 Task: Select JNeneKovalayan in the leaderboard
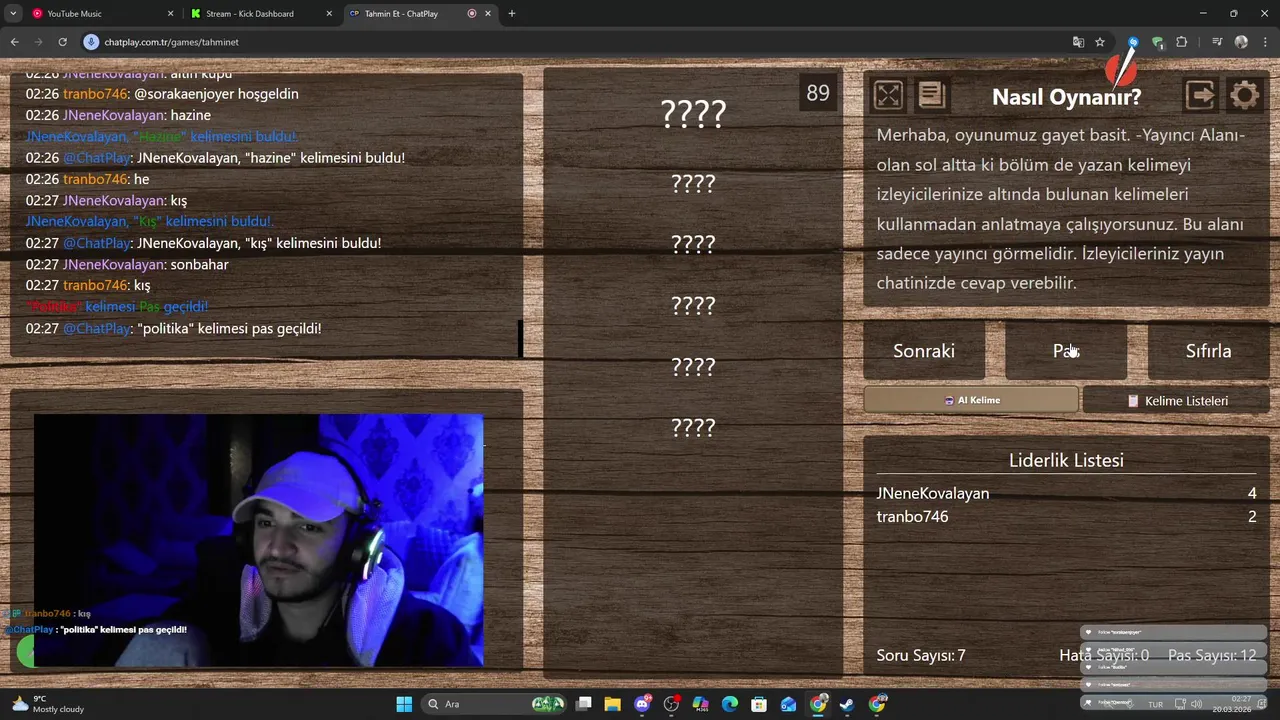932,493
